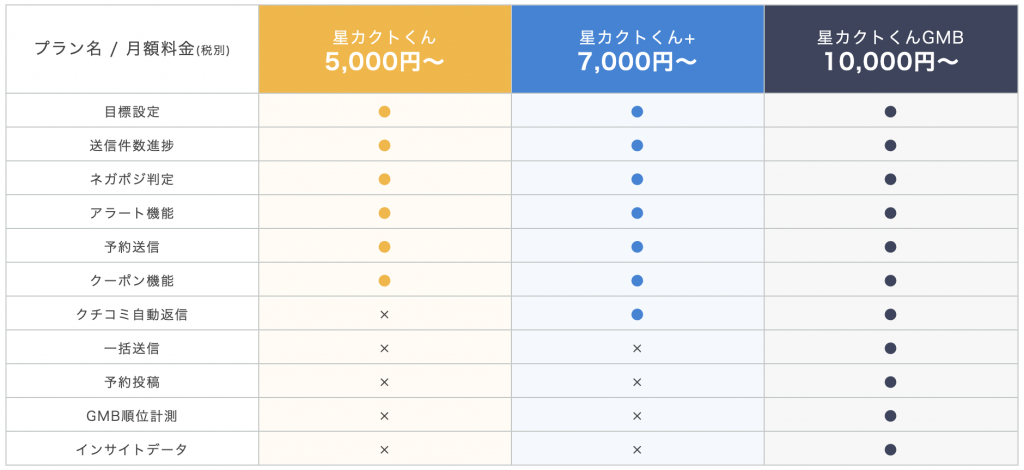Click the blue dot for ネガポジ判定
Viewport: 1024px width, 470px height.
pyautogui.click(x=637, y=179)
